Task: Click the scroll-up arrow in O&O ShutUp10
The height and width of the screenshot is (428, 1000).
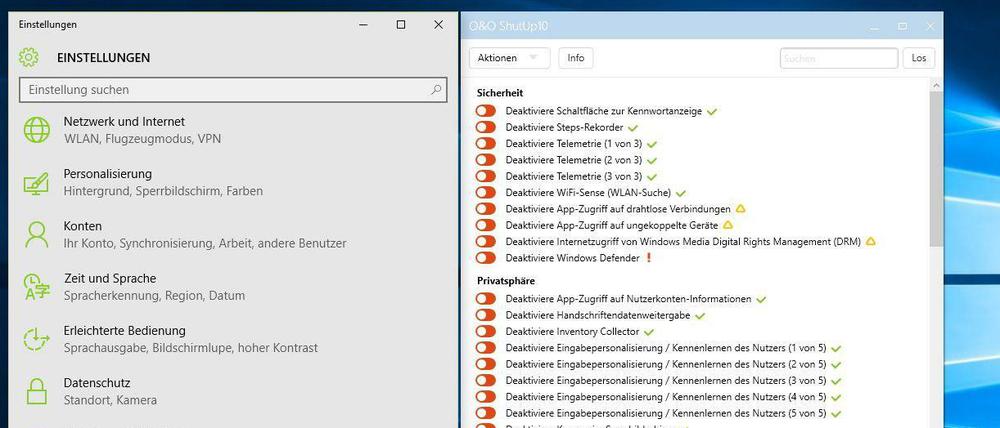Action: pyautogui.click(x=936, y=85)
